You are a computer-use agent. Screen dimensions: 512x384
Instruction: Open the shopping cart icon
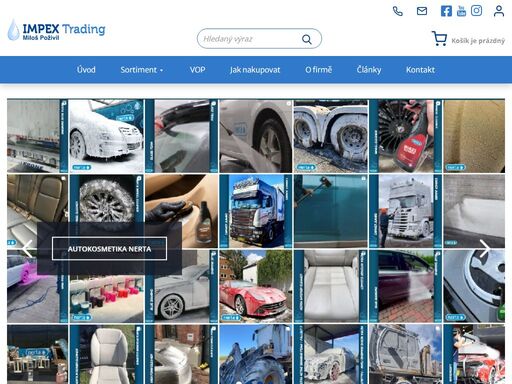[x=439, y=39]
